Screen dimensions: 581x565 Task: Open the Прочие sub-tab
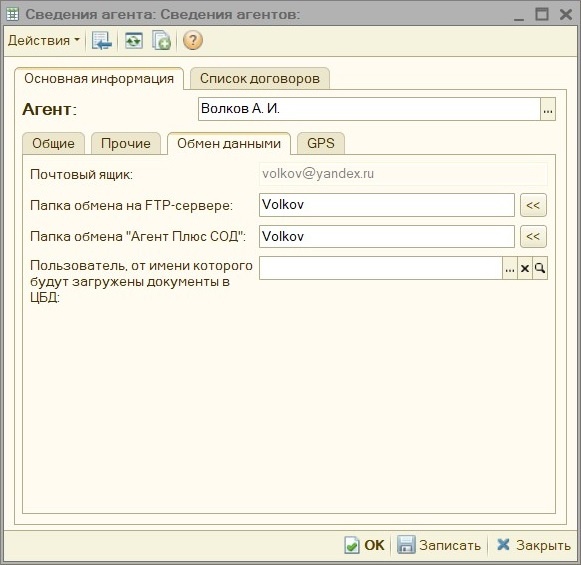[x=126, y=143]
